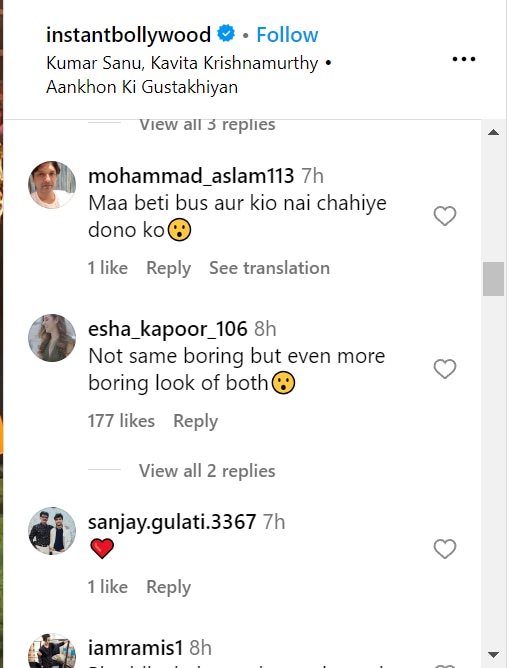The width and height of the screenshot is (509, 668).
Task: Open esha_kapoor_106's avatar
Action: (x=52, y=338)
